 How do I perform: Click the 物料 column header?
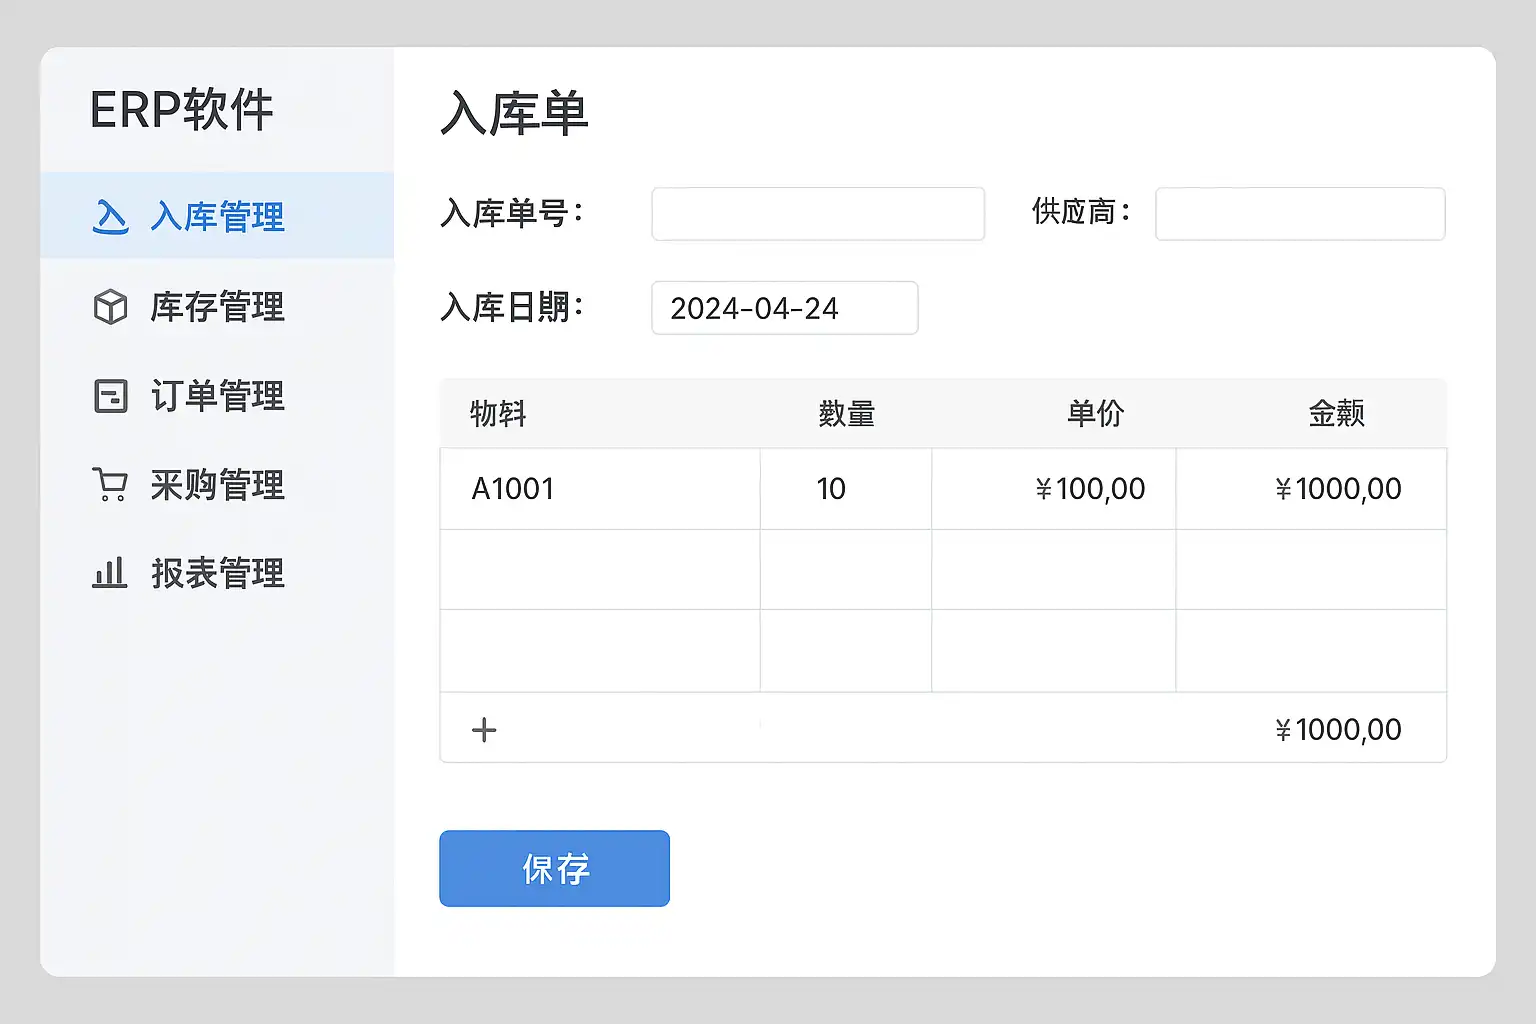point(498,413)
